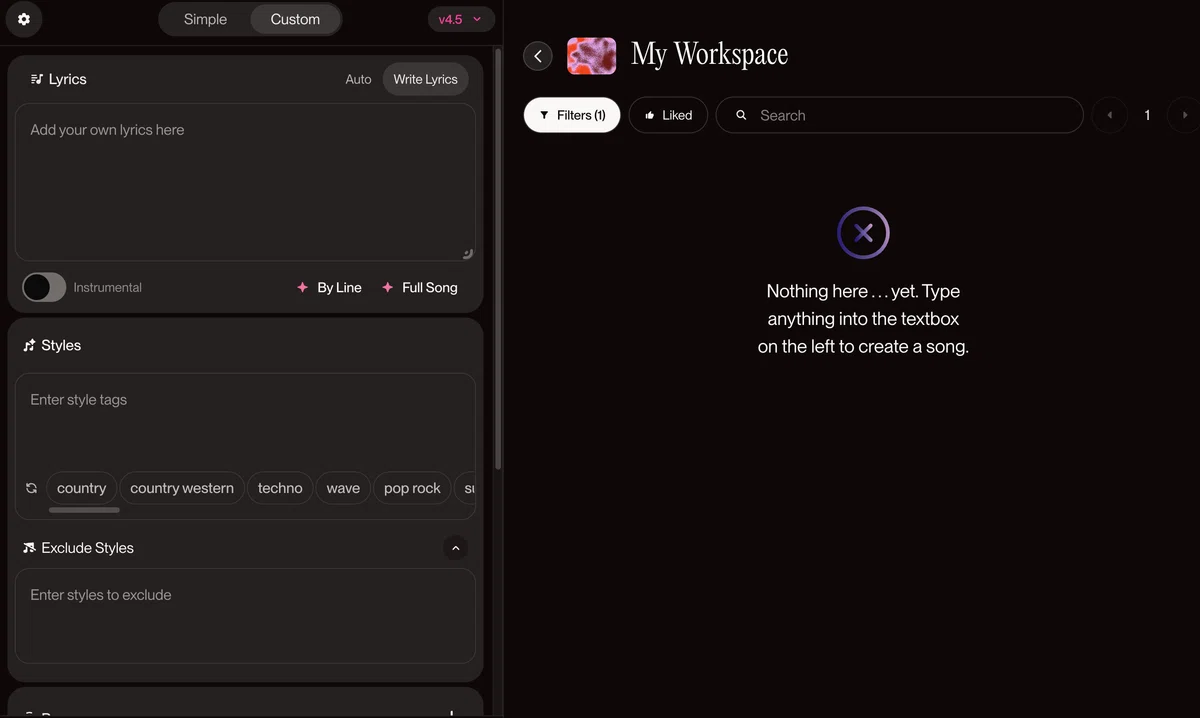Screen dimensions: 1200x718
Task: Go back with the chevron button
Action: point(538,56)
